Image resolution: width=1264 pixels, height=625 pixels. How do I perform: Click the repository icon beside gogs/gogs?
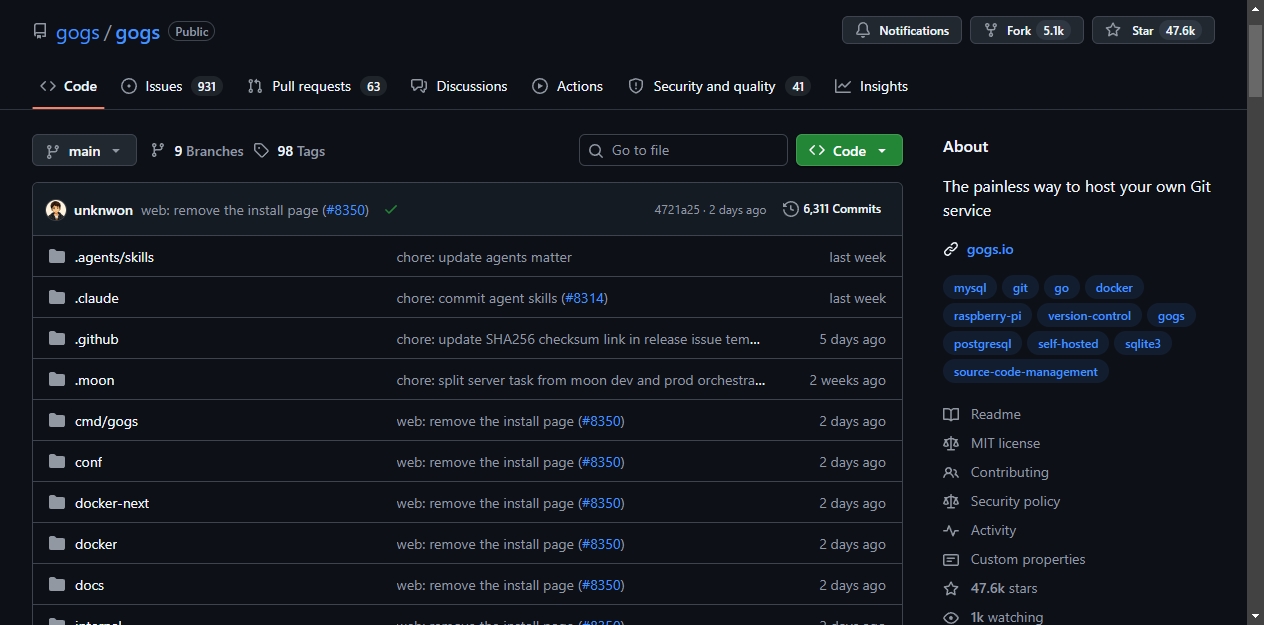pyautogui.click(x=40, y=31)
